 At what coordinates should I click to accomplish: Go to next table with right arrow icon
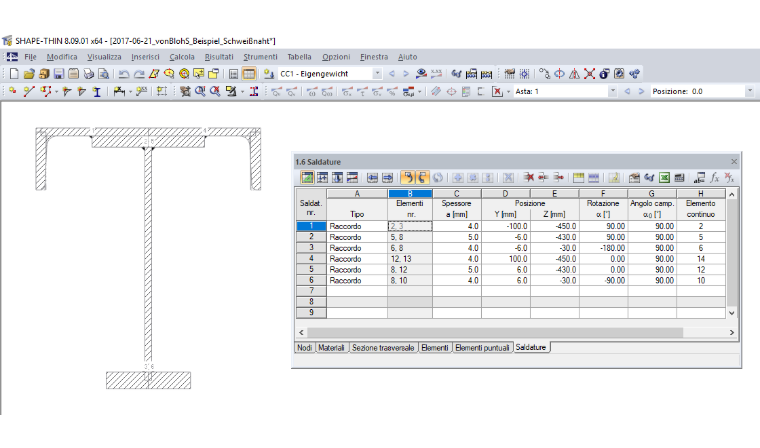coord(387,177)
